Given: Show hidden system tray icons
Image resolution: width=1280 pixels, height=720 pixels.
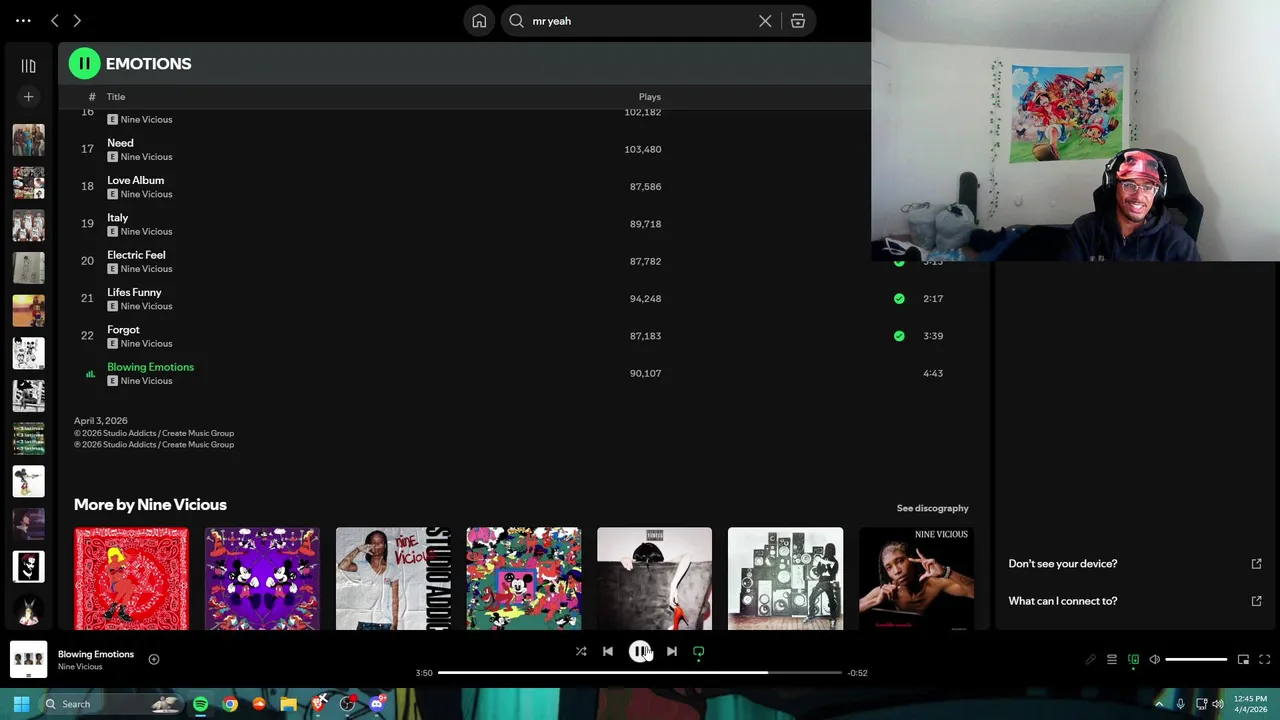Looking at the screenshot, I should click(1159, 704).
